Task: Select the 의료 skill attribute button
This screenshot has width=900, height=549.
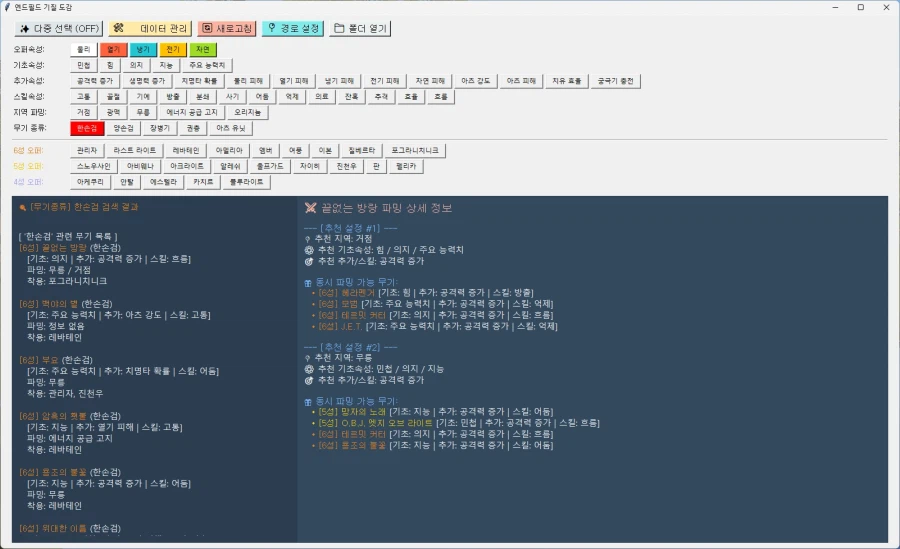Action: coord(322,96)
